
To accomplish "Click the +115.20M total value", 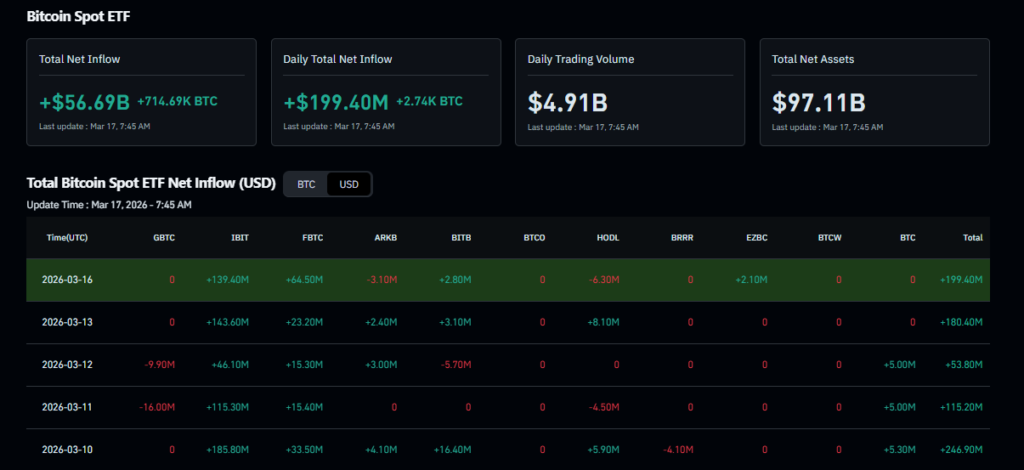I will pos(961,407).
